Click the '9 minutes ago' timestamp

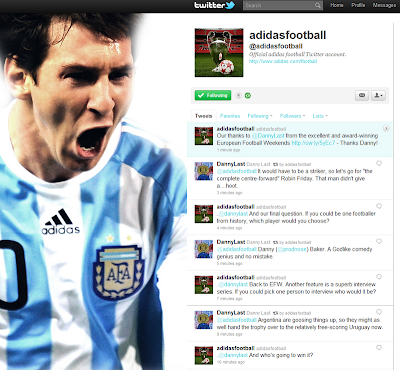pos(229,334)
